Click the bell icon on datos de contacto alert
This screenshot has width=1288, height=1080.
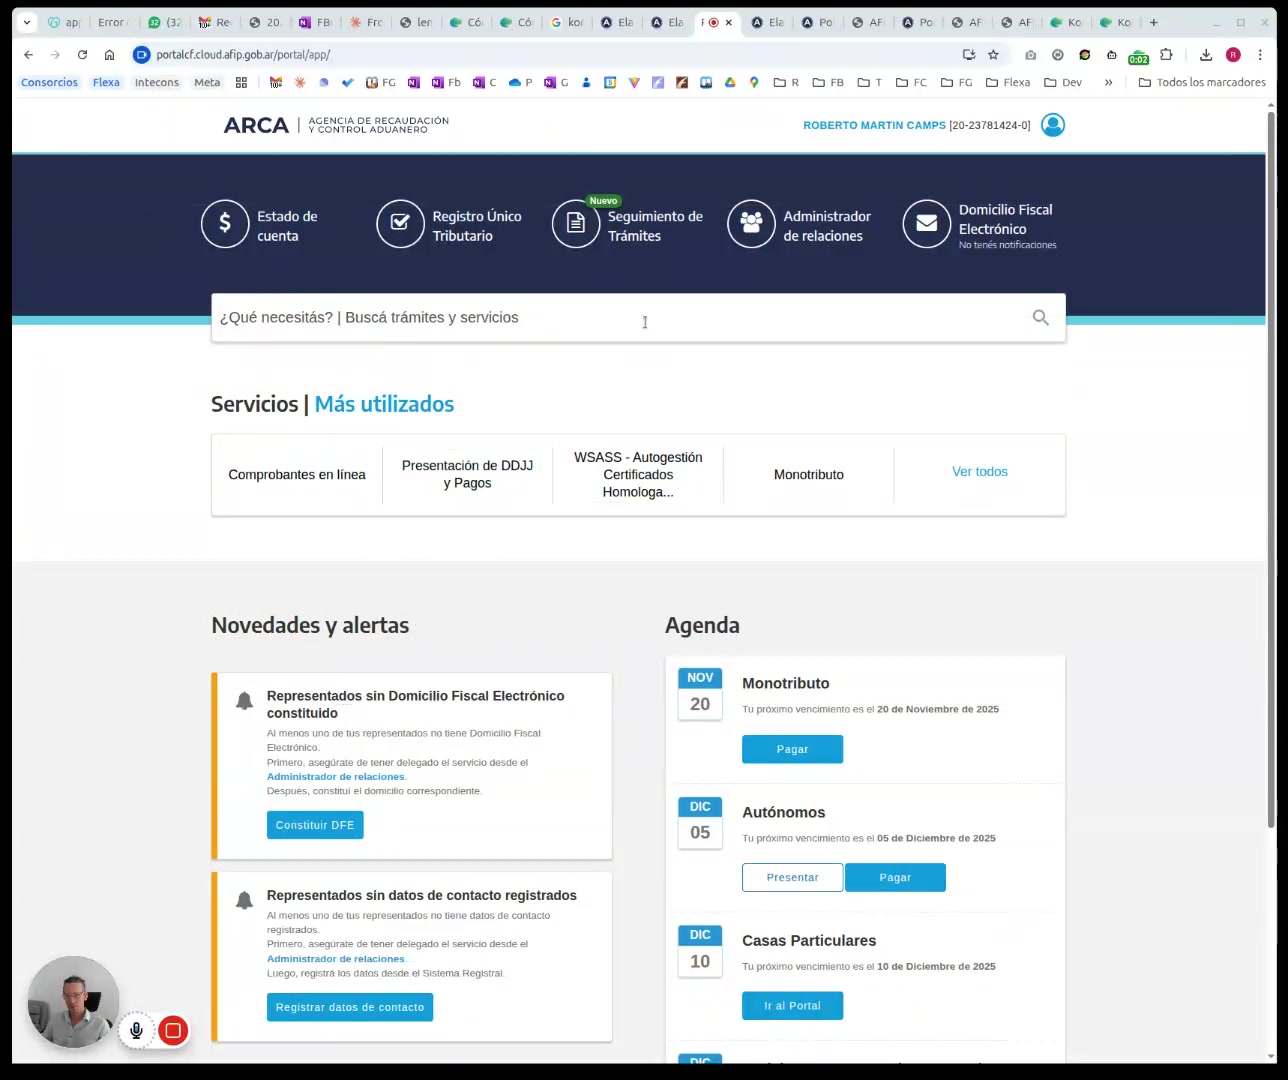point(244,901)
